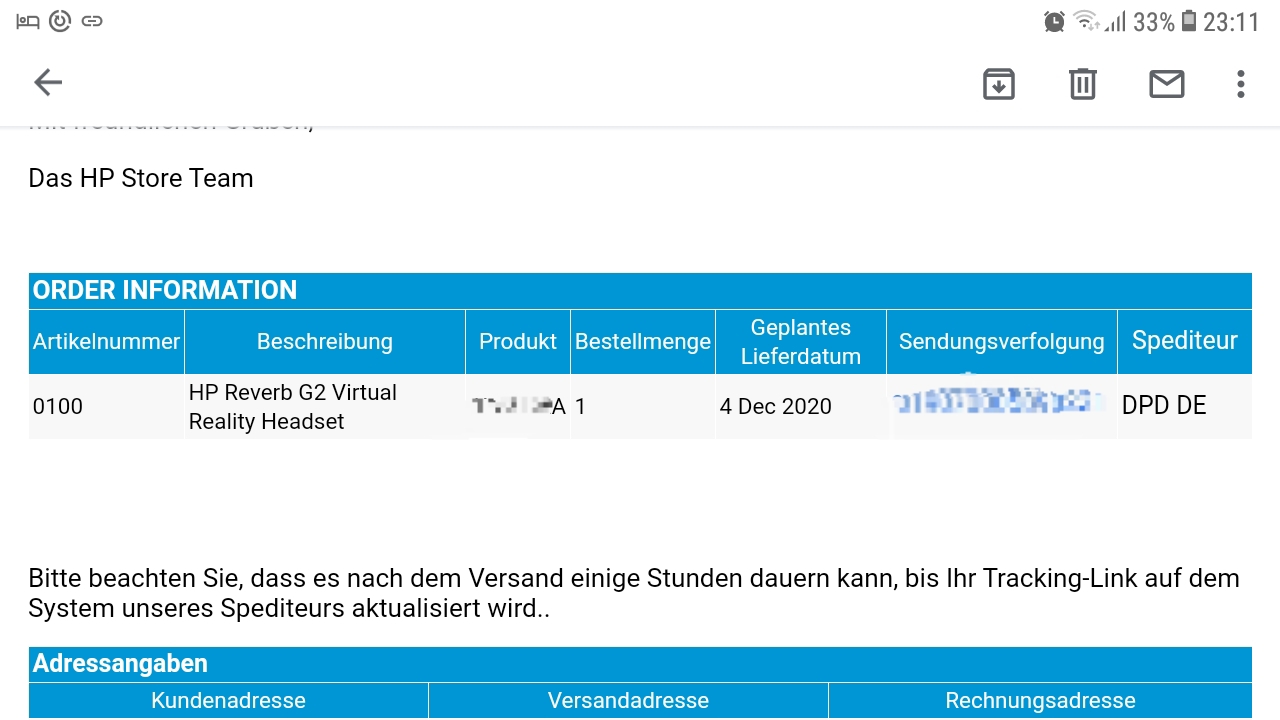
Task: Go back with the arrow icon
Action: (48, 83)
